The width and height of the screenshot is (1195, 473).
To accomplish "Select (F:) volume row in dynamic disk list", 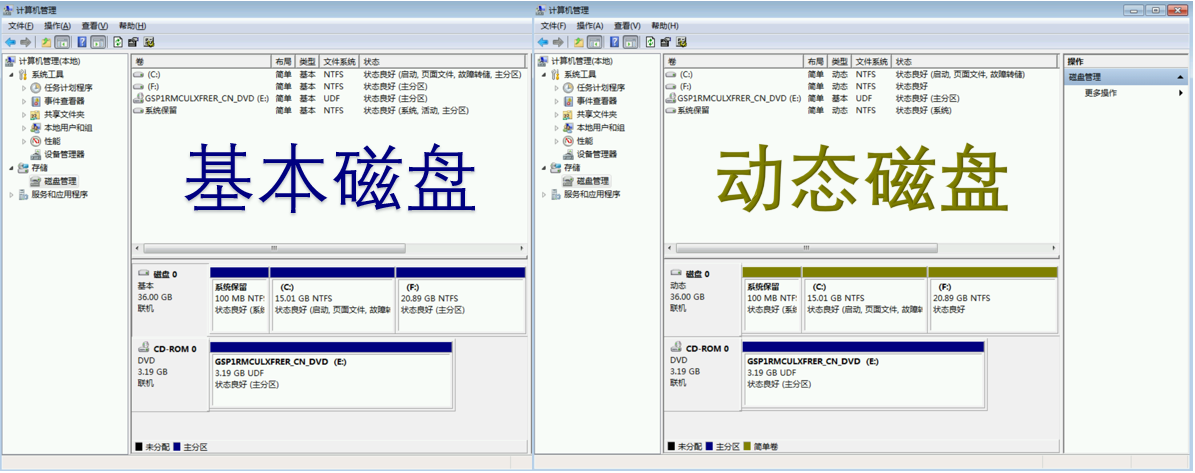I will (860, 87).
